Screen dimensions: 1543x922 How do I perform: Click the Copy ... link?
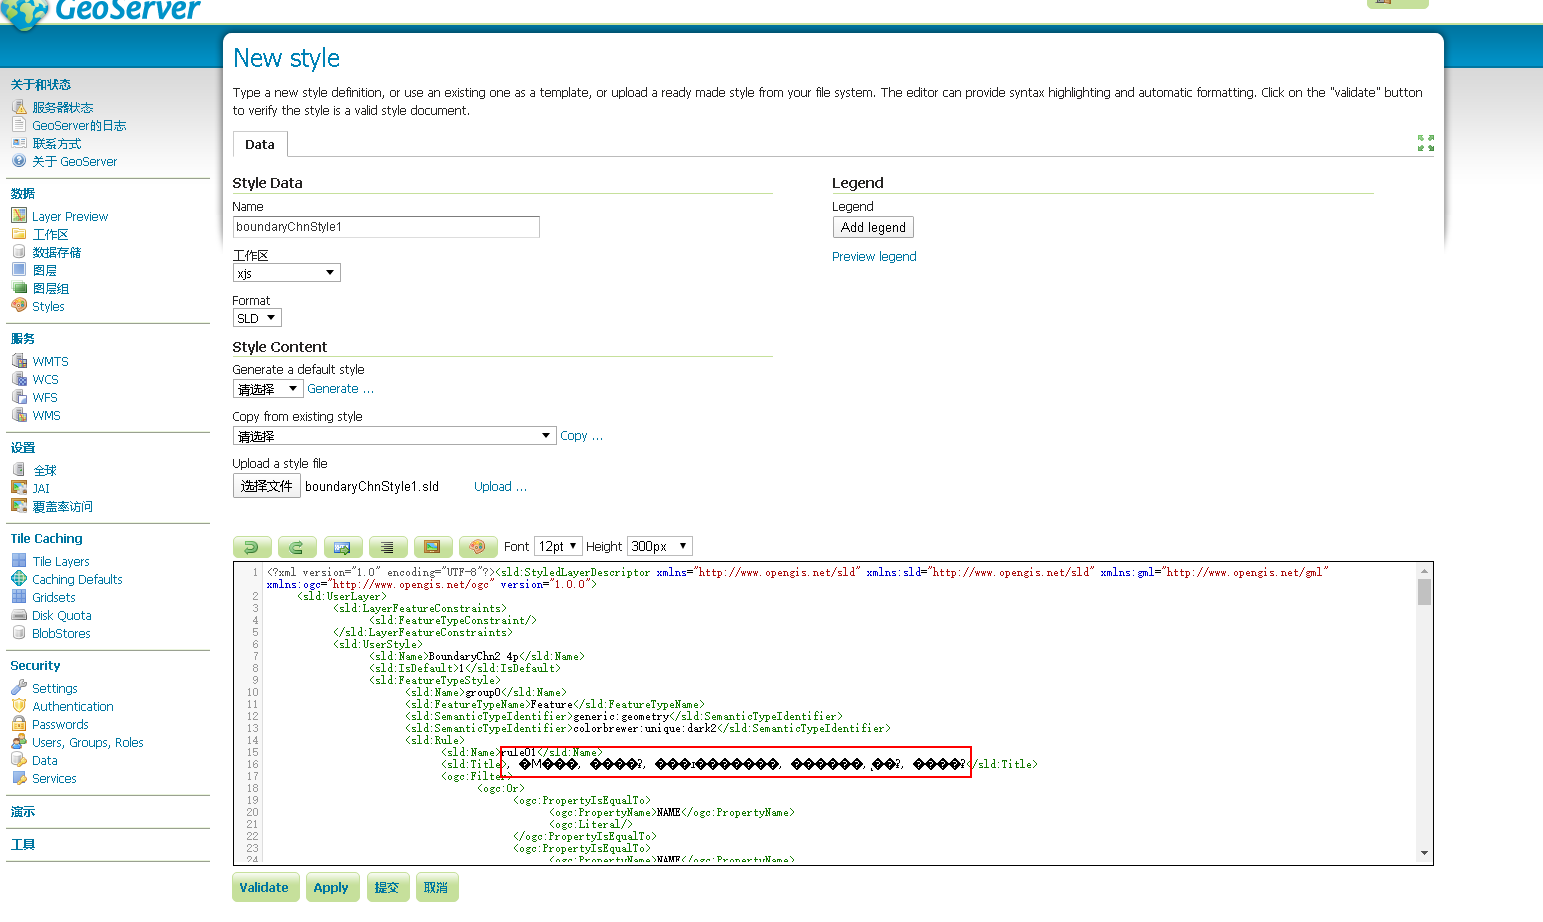[x=581, y=436]
